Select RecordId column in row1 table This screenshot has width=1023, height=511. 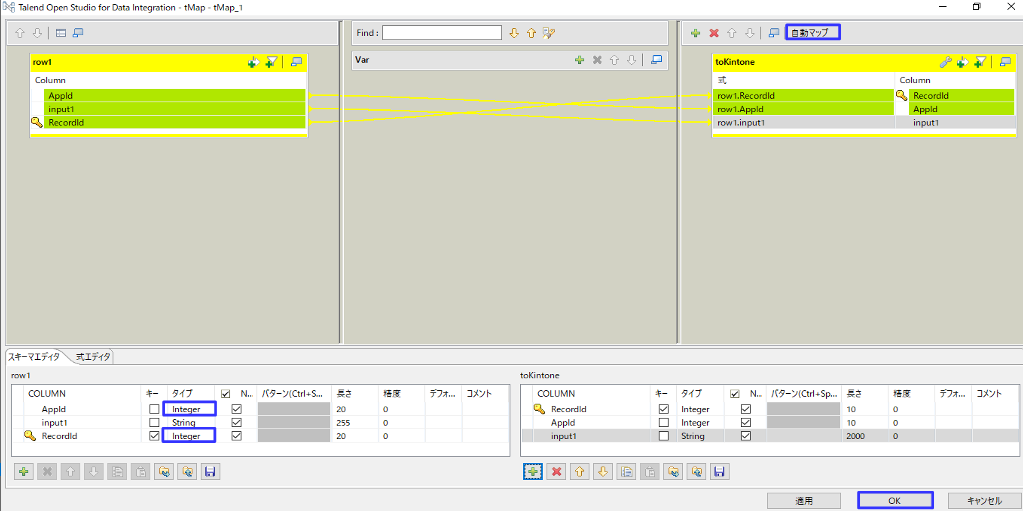click(174, 122)
